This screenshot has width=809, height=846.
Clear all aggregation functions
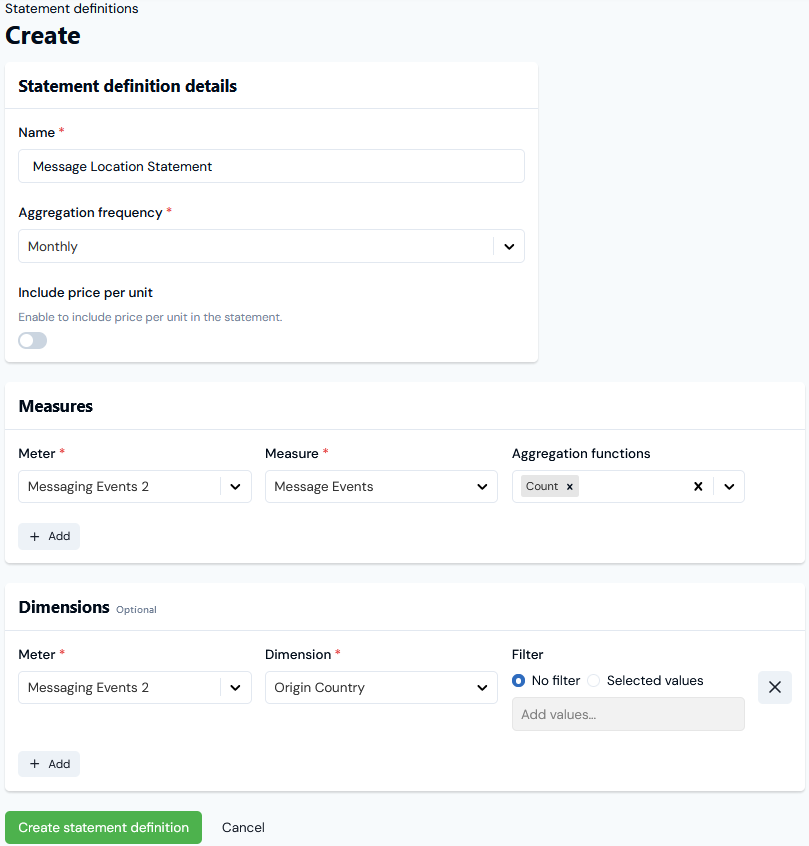tap(698, 487)
